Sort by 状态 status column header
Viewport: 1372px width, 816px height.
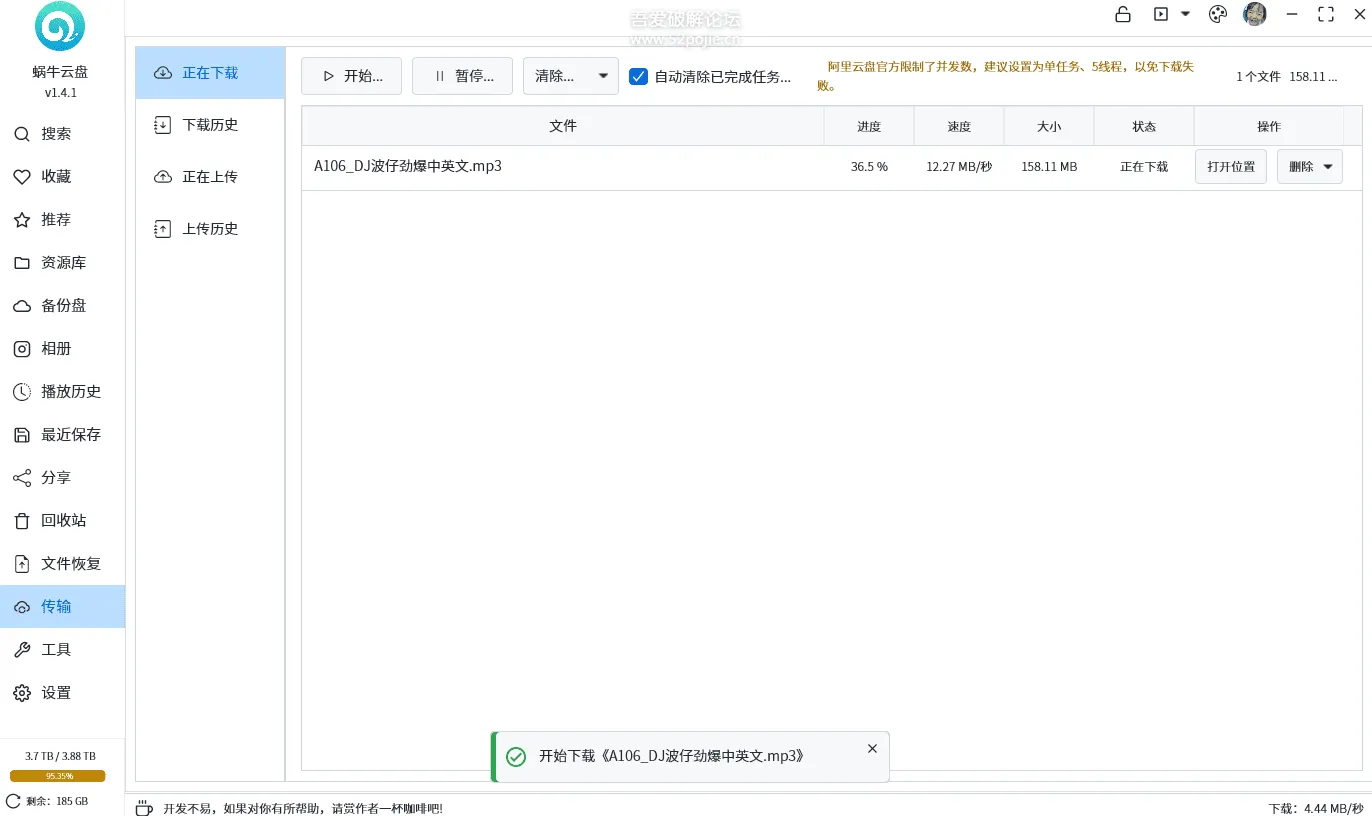1144,127
